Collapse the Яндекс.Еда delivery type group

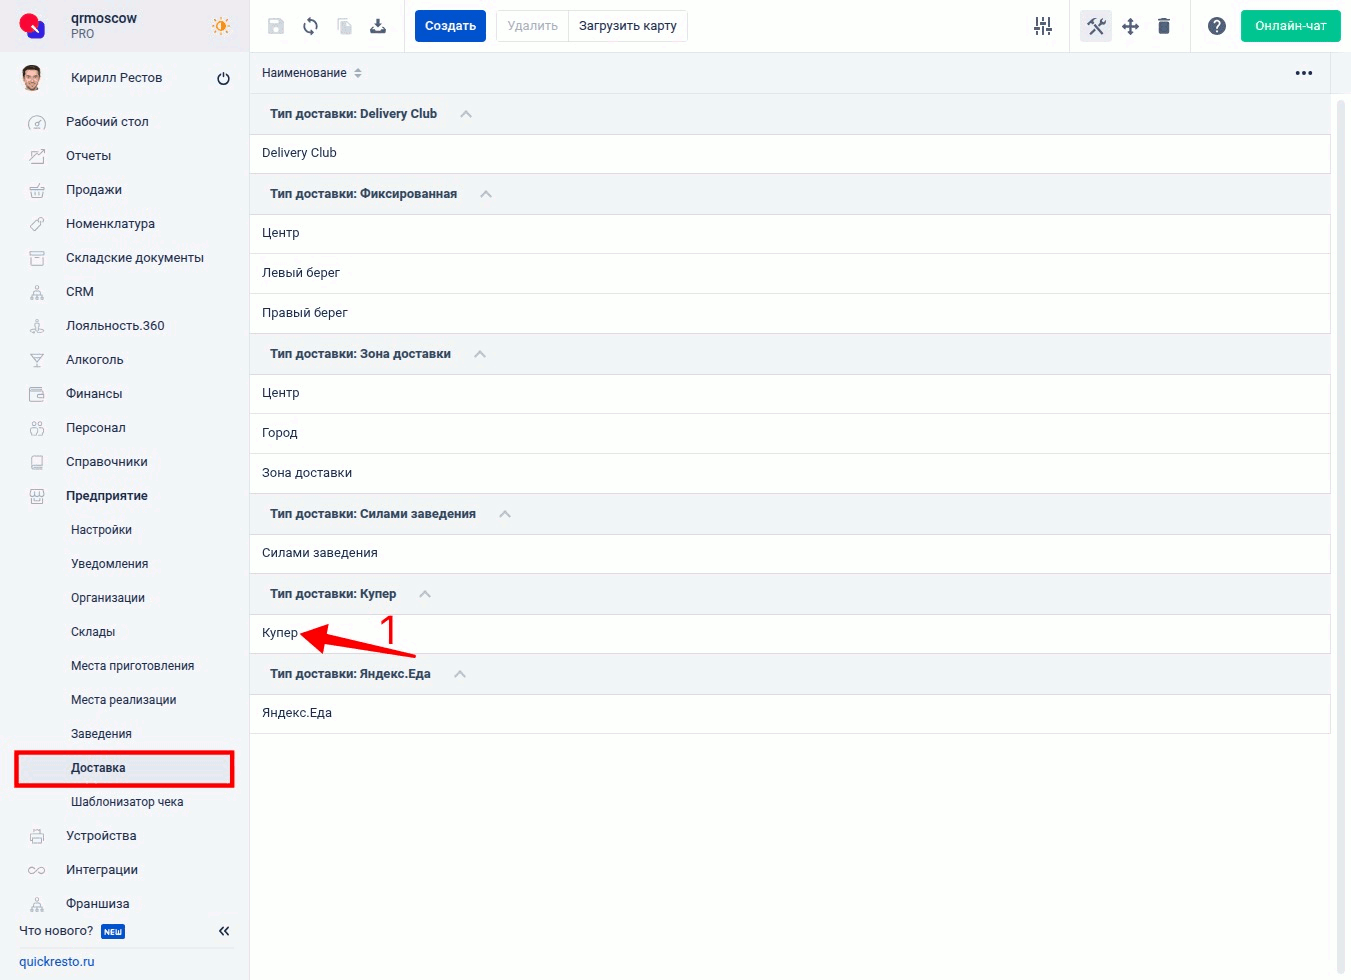pyautogui.click(x=460, y=674)
